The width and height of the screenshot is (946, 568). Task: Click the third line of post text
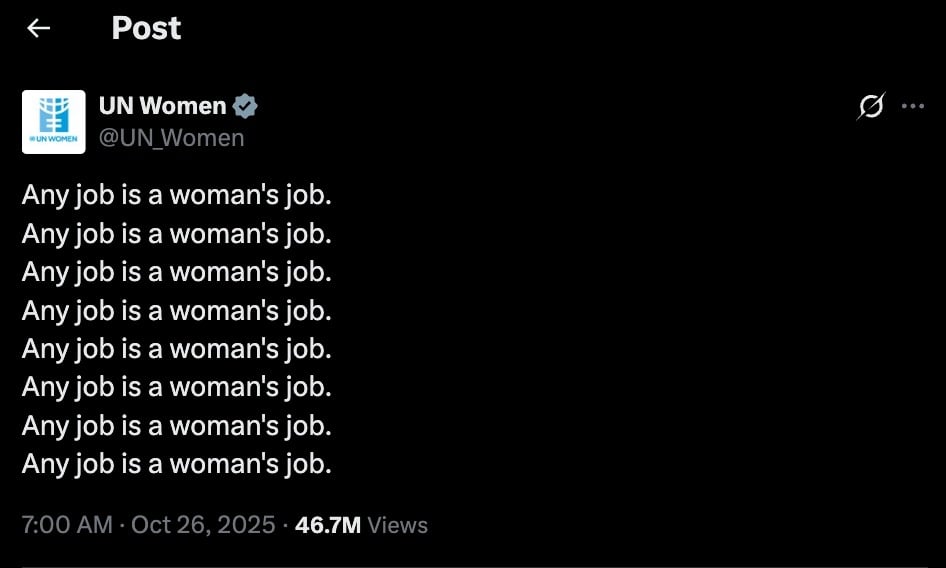[x=176, y=271]
